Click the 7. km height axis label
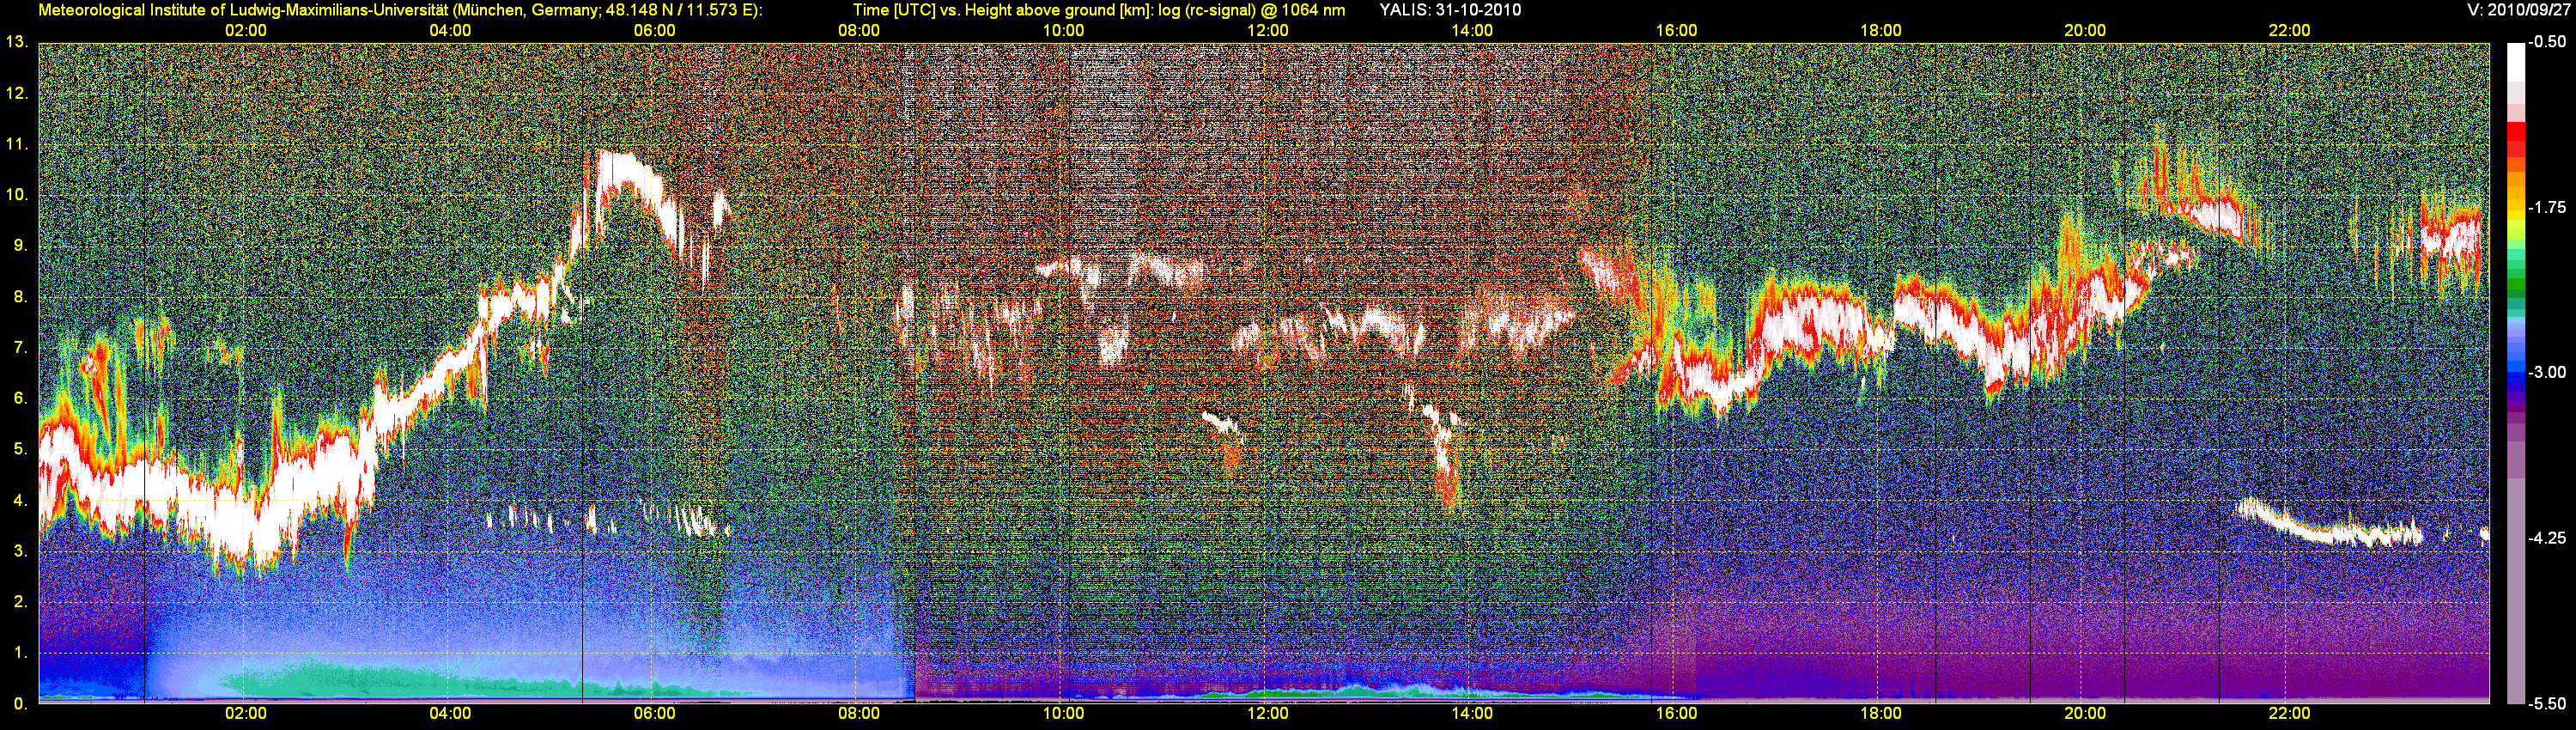The image size is (2576, 730). [20, 347]
